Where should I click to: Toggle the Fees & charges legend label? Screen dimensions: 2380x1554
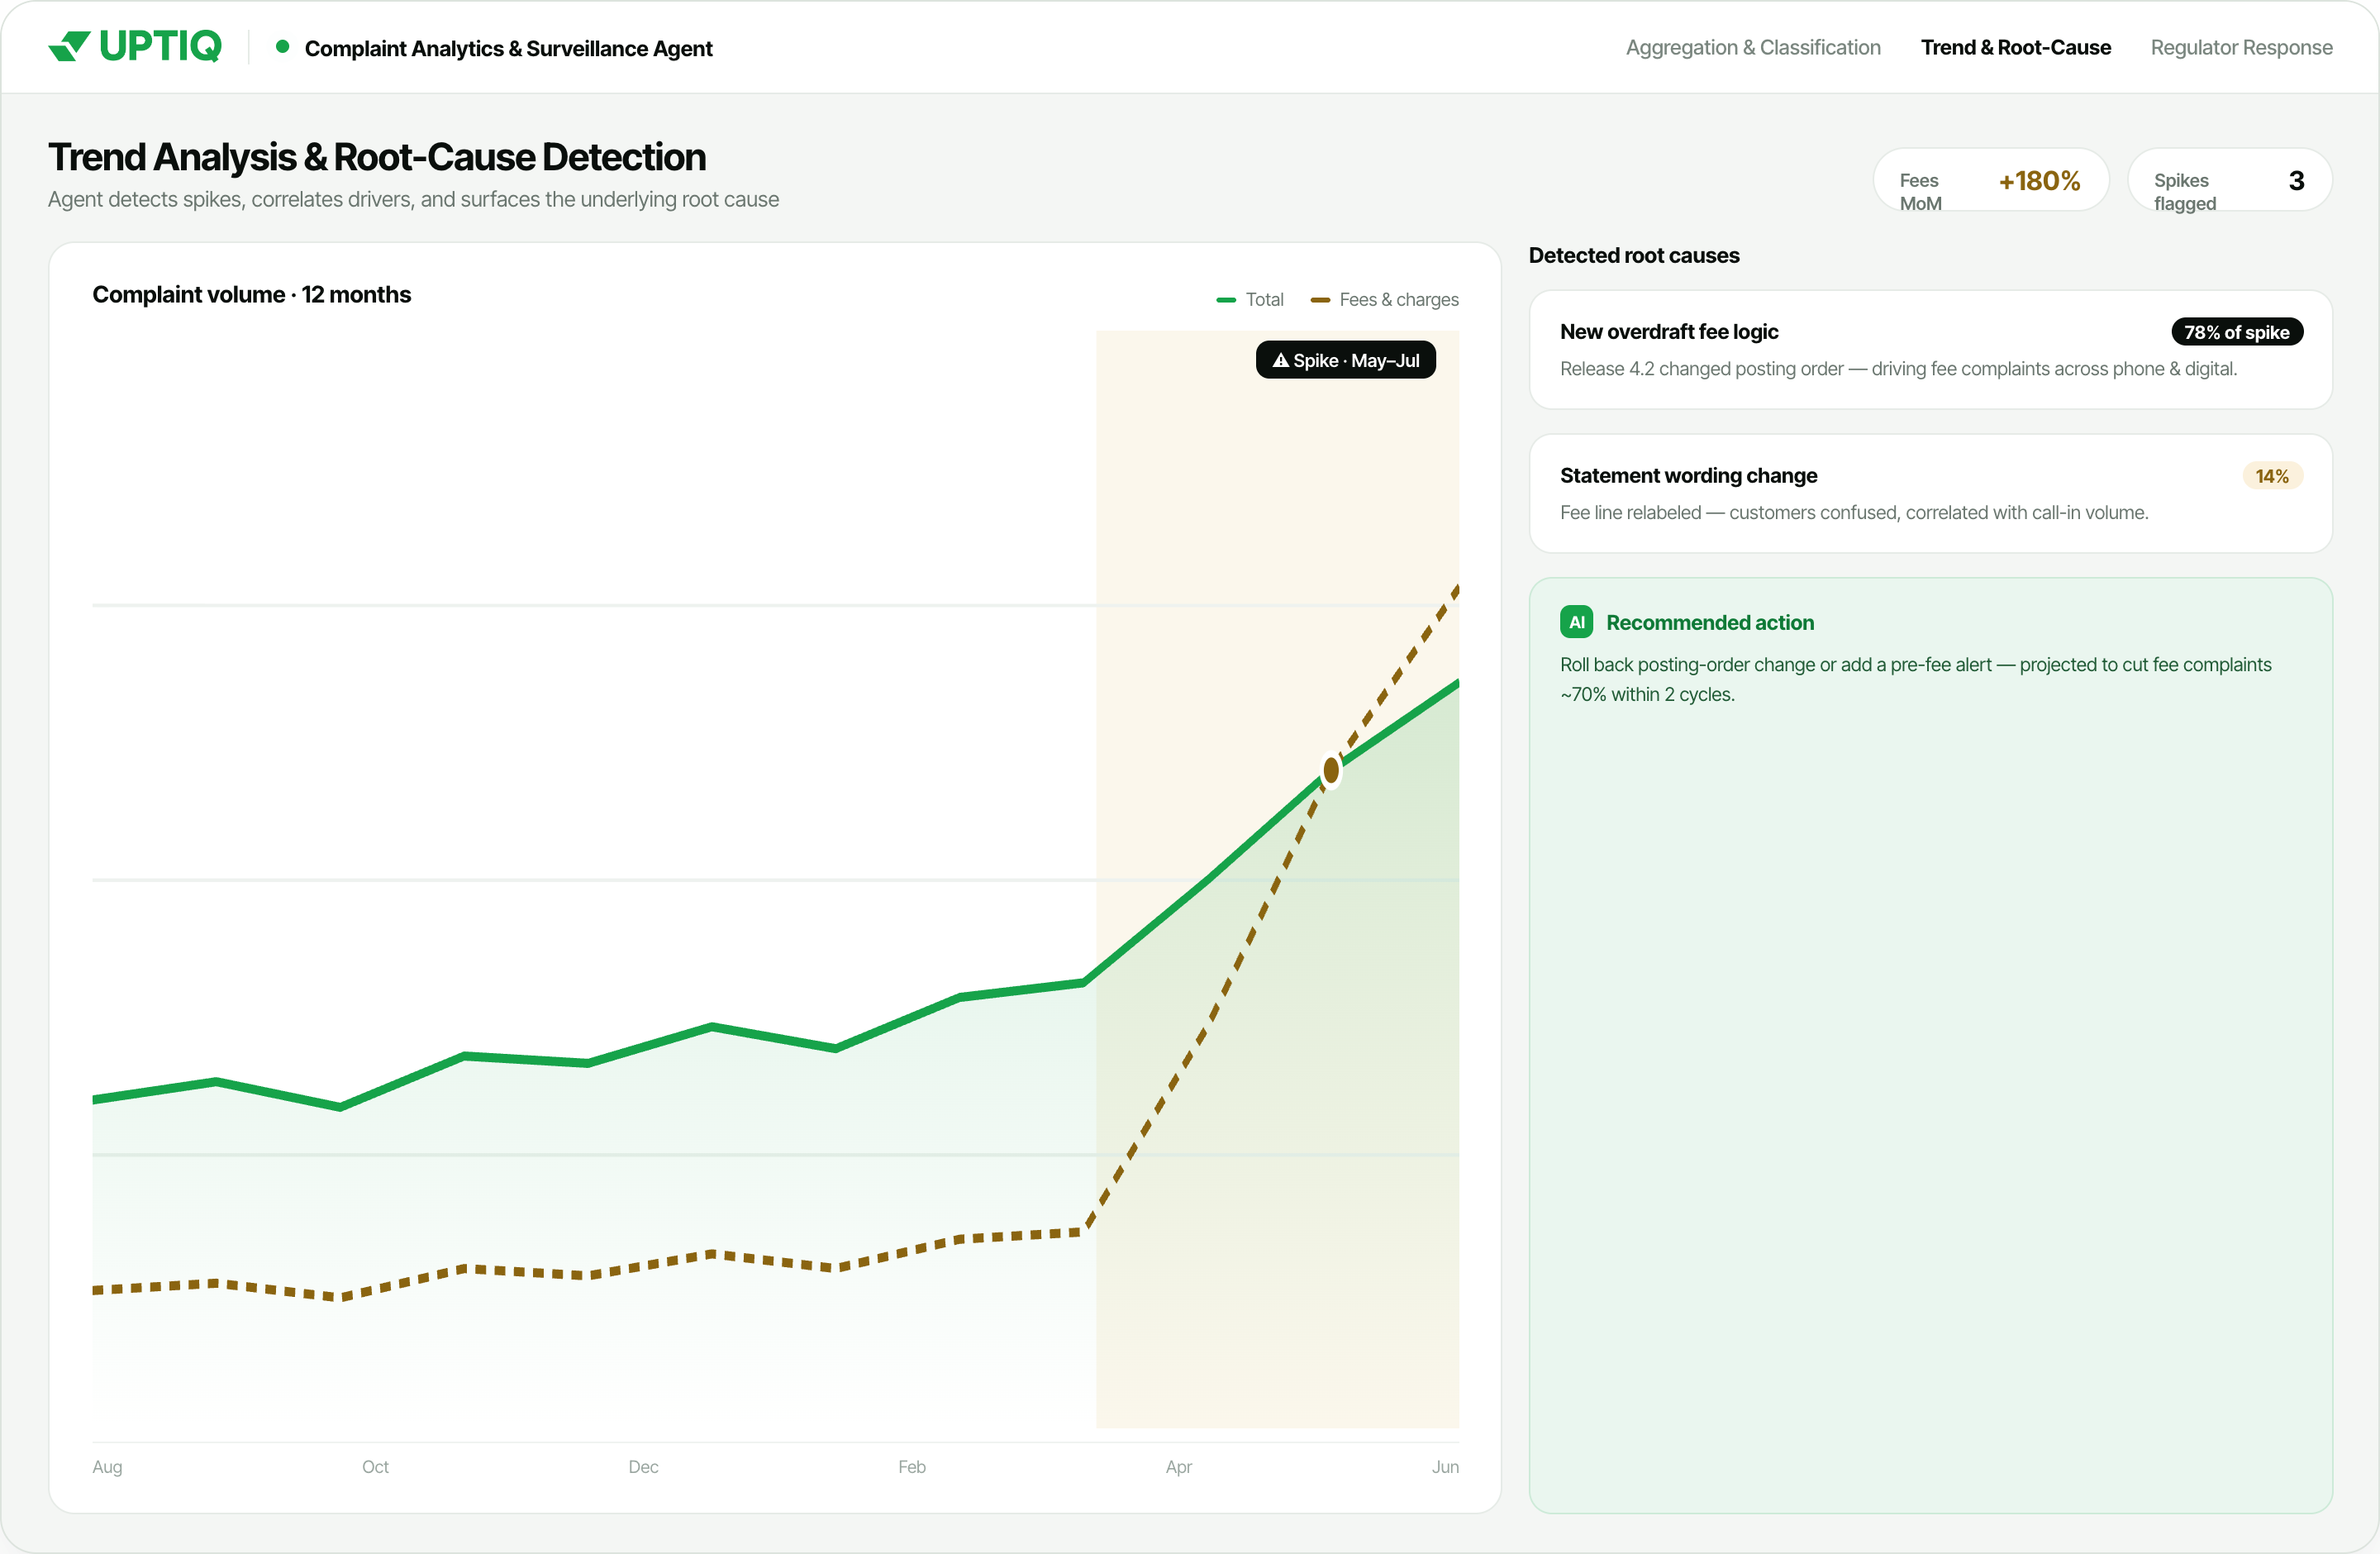pos(1399,300)
